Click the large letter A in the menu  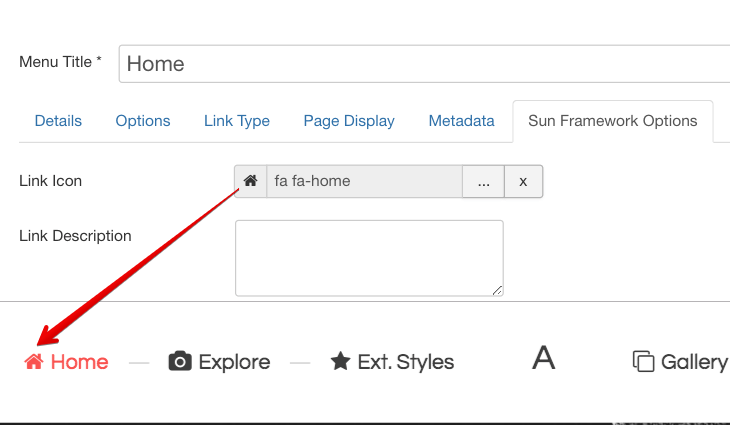coord(543,358)
